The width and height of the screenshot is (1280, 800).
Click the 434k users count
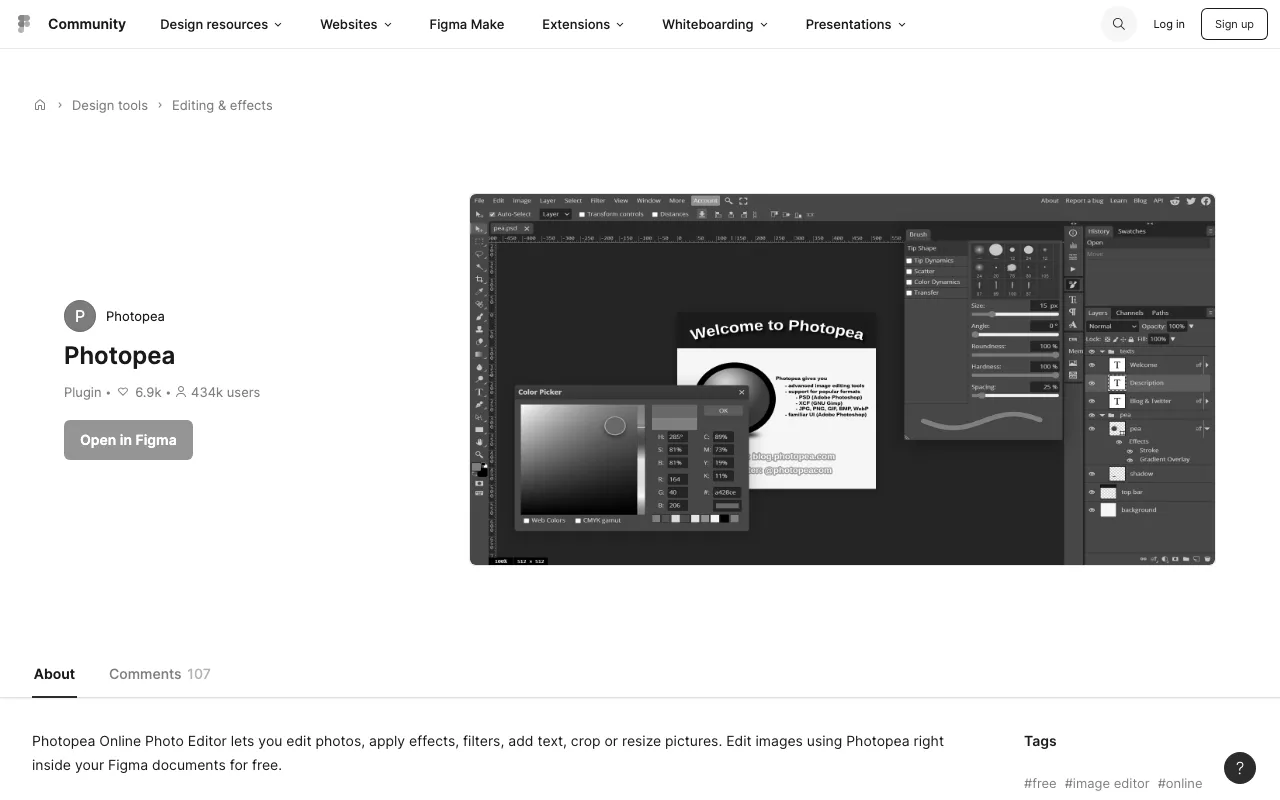pyautogui.click(x=217, y=392)
